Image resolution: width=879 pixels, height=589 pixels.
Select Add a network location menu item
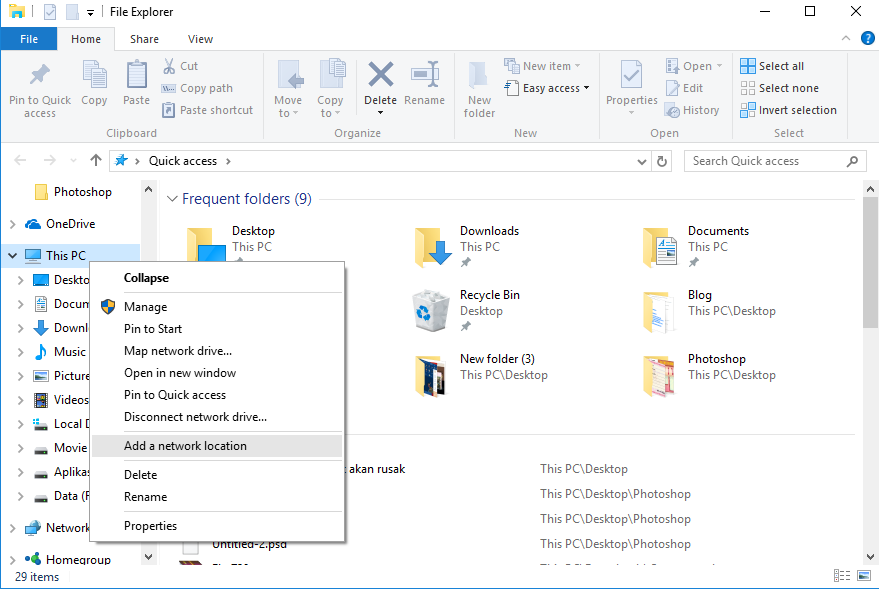tap(217, 446)
